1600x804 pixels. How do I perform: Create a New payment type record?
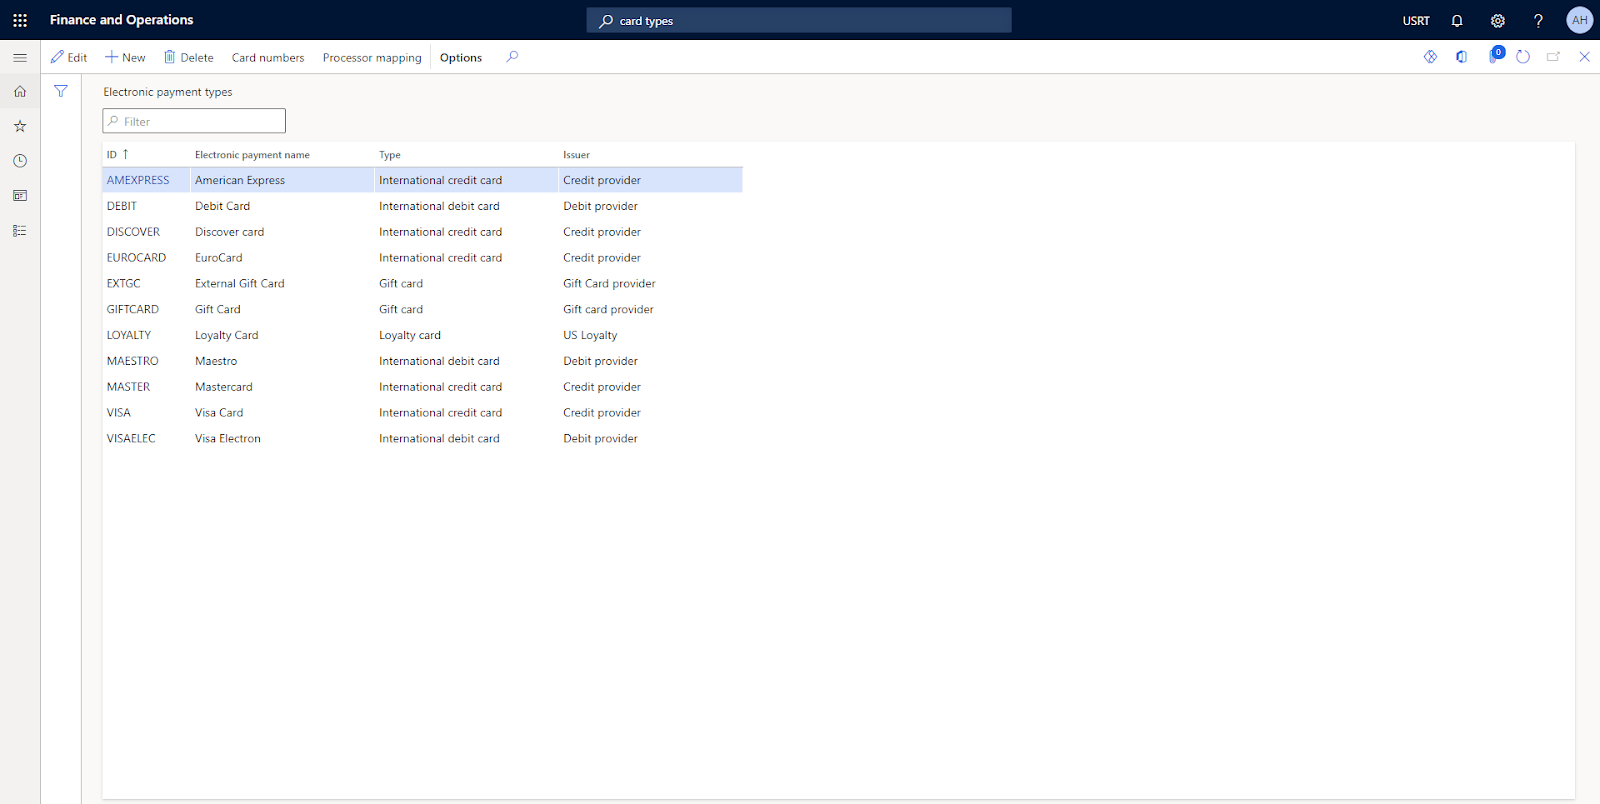[125, 57]
